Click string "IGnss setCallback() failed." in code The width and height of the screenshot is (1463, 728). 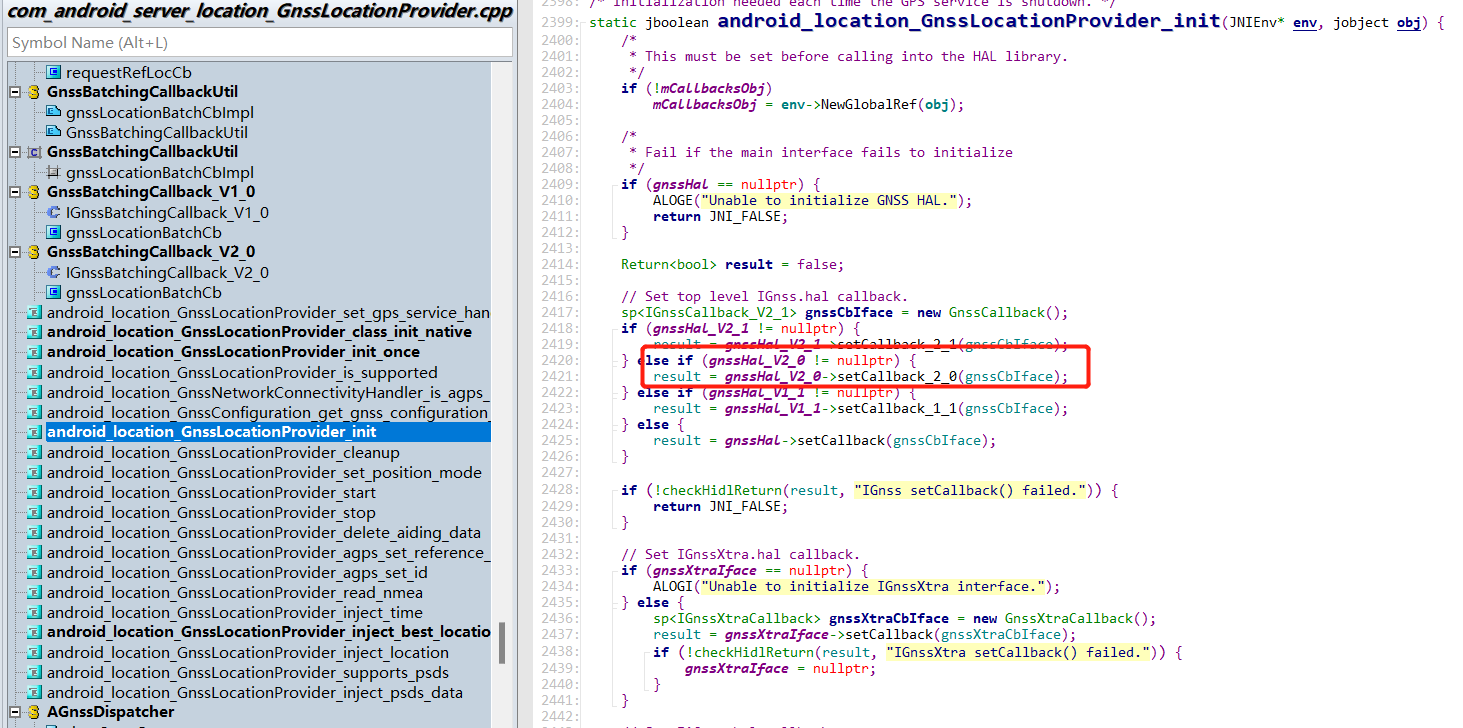pyautogui.click(x=969, y=490)
